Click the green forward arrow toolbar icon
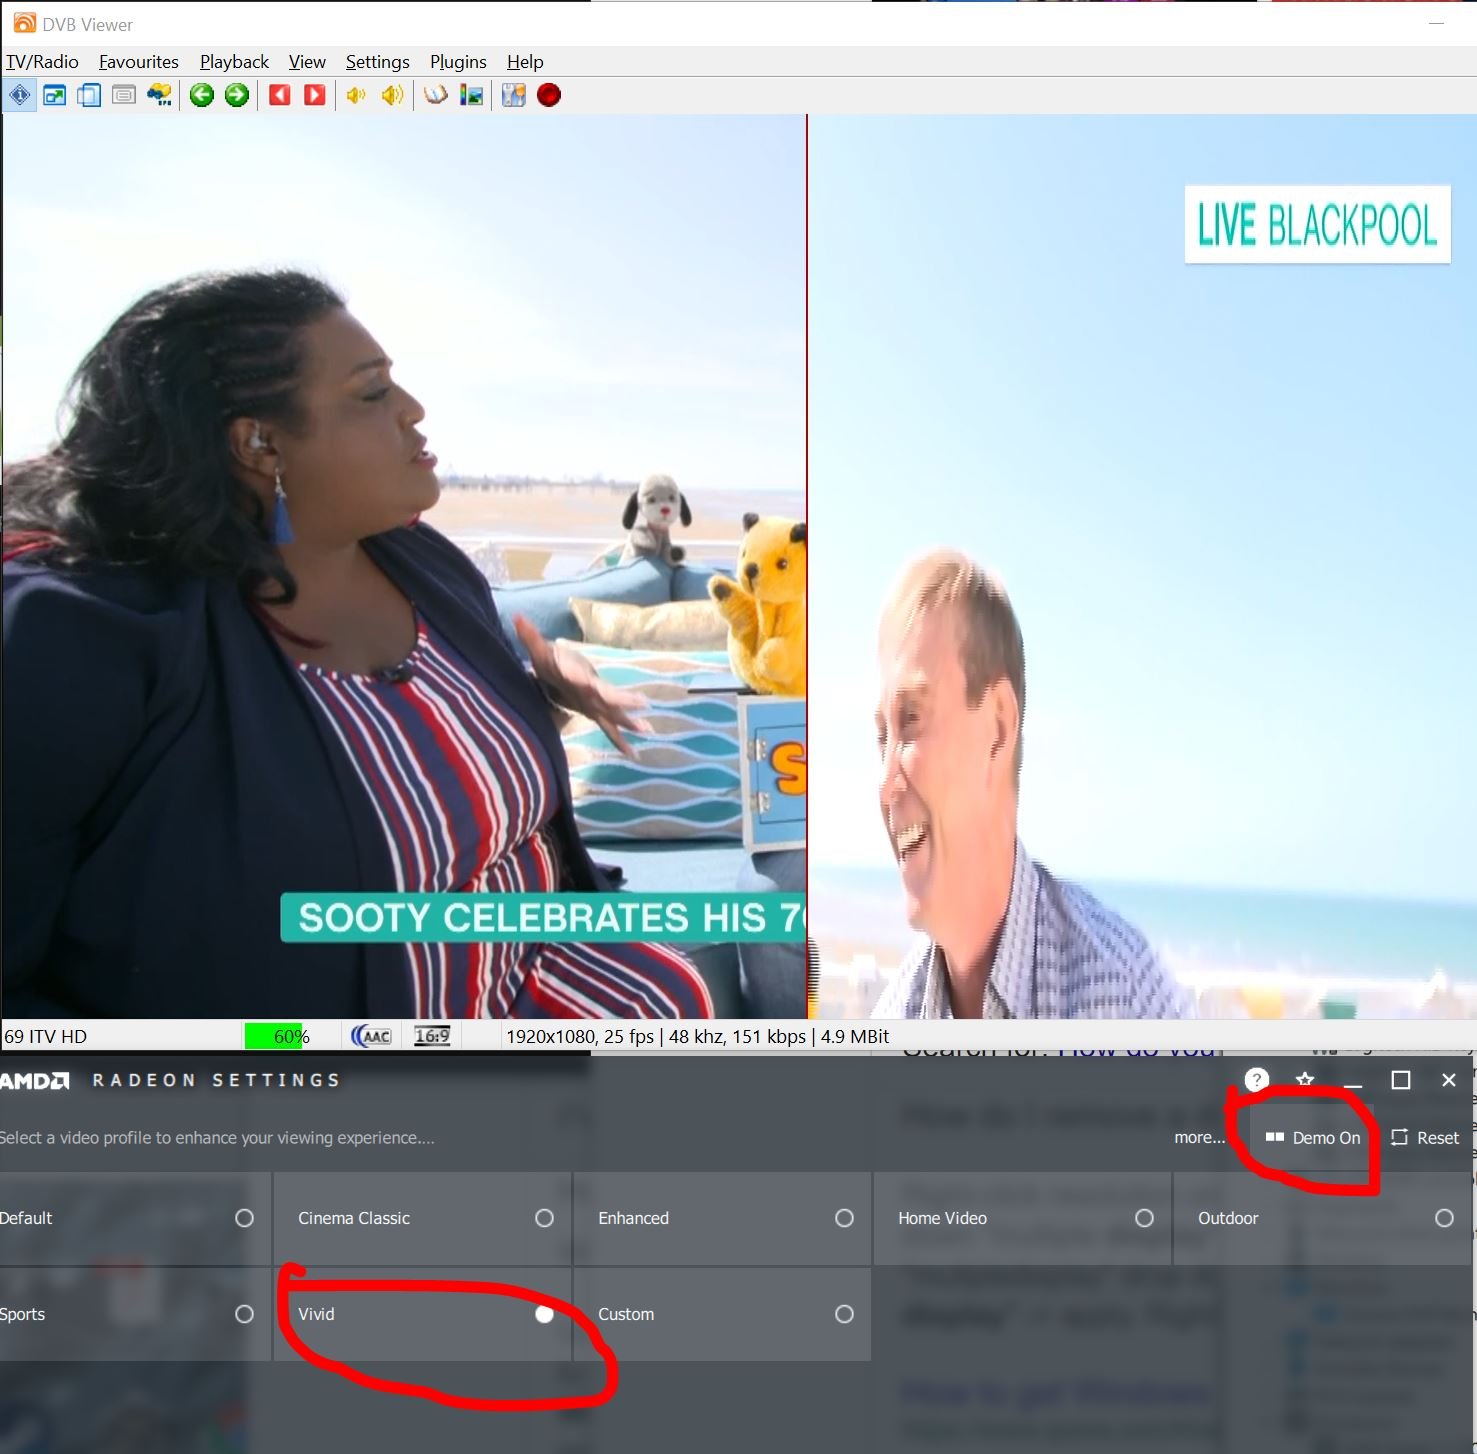Image resolution: width=1477 pixels, height=1454 pixels. (237, 95)
